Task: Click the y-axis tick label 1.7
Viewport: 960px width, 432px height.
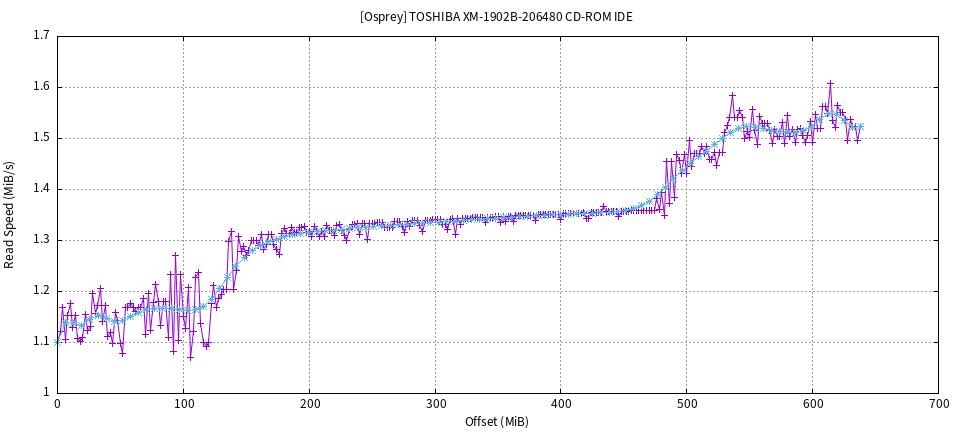Action: pyautogui.click(x=42, y=35)
